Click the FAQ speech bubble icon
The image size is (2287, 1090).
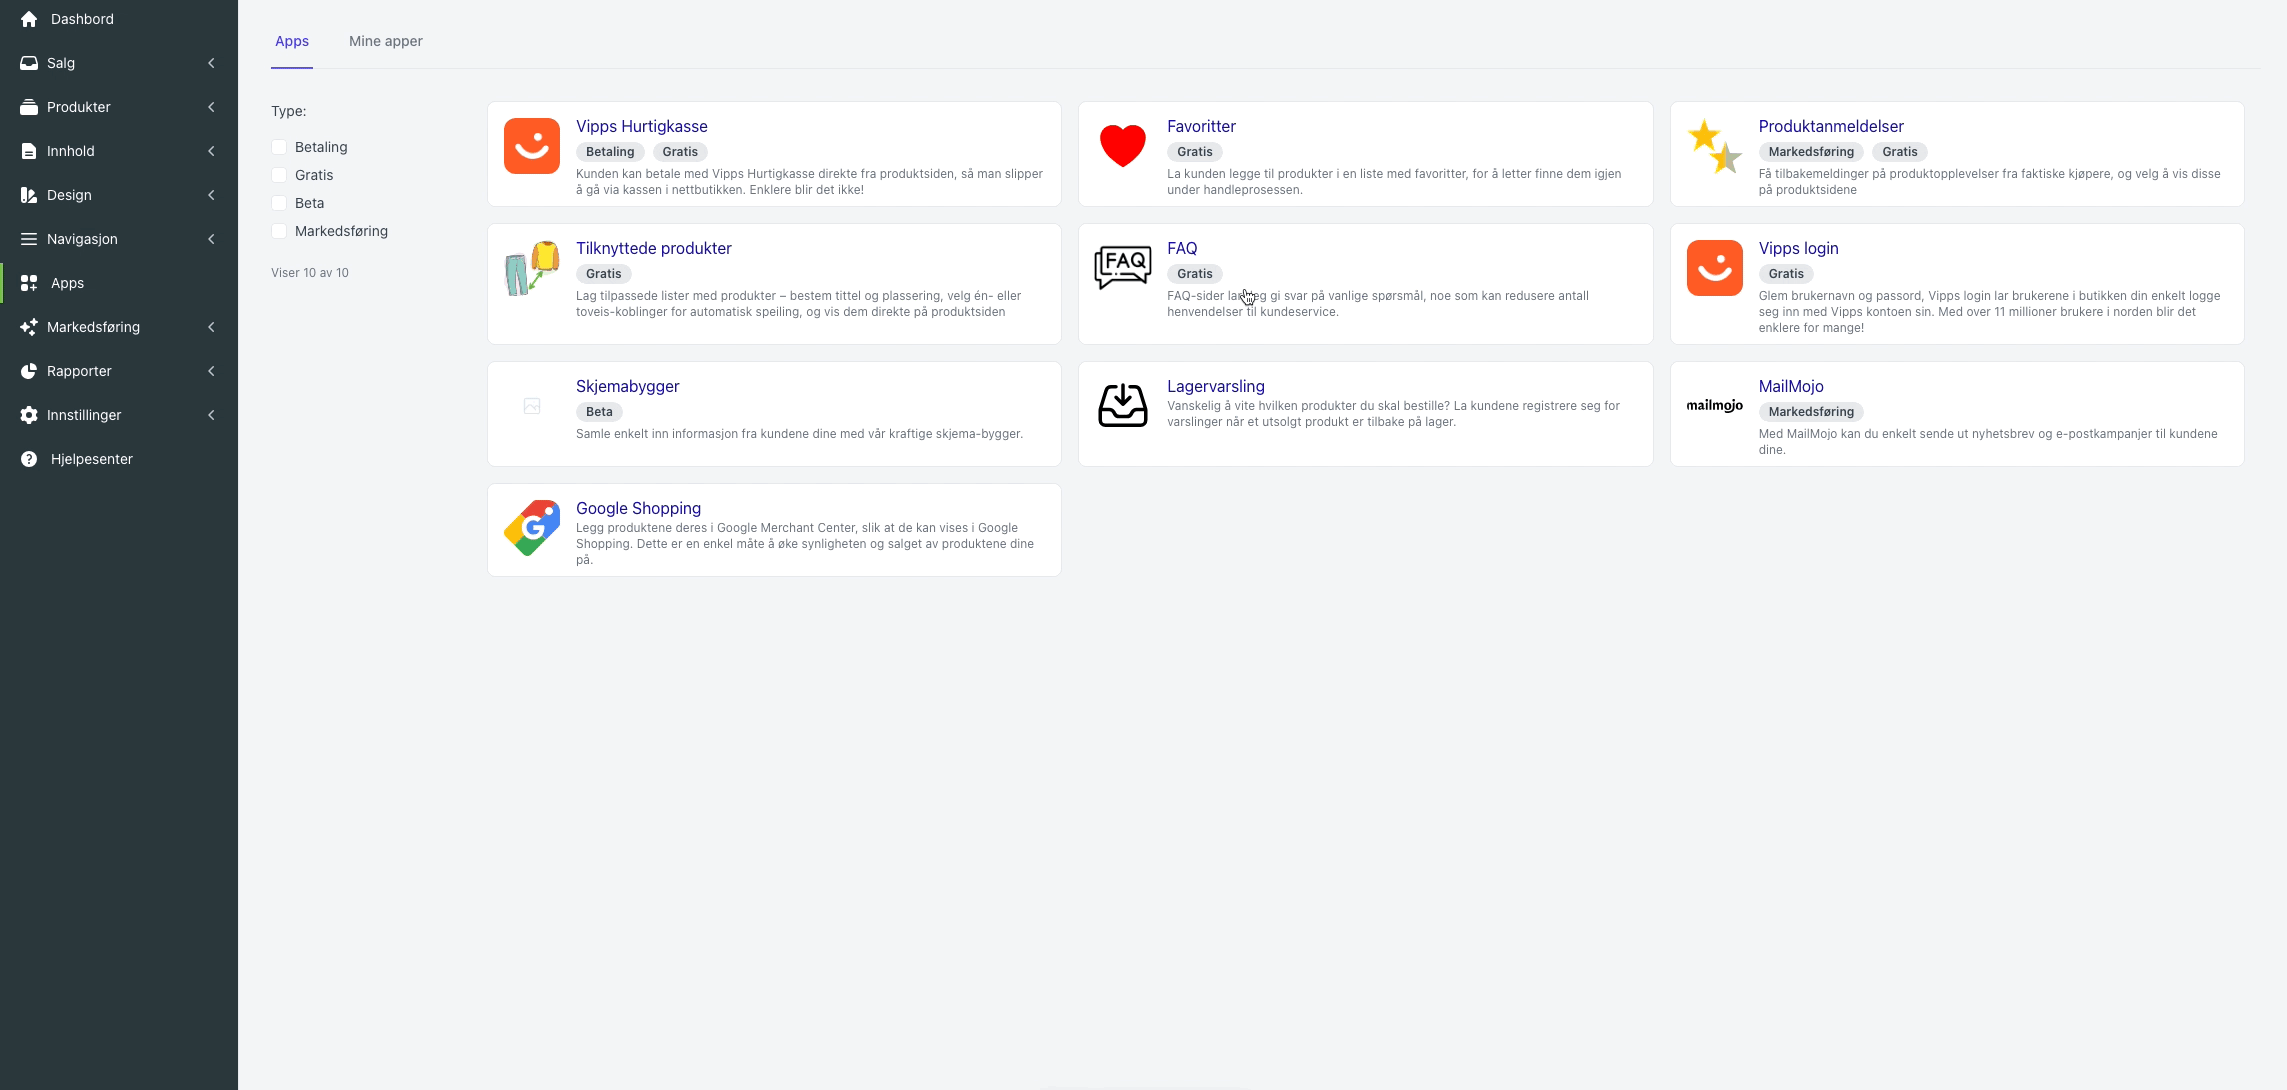(1123, 268)
